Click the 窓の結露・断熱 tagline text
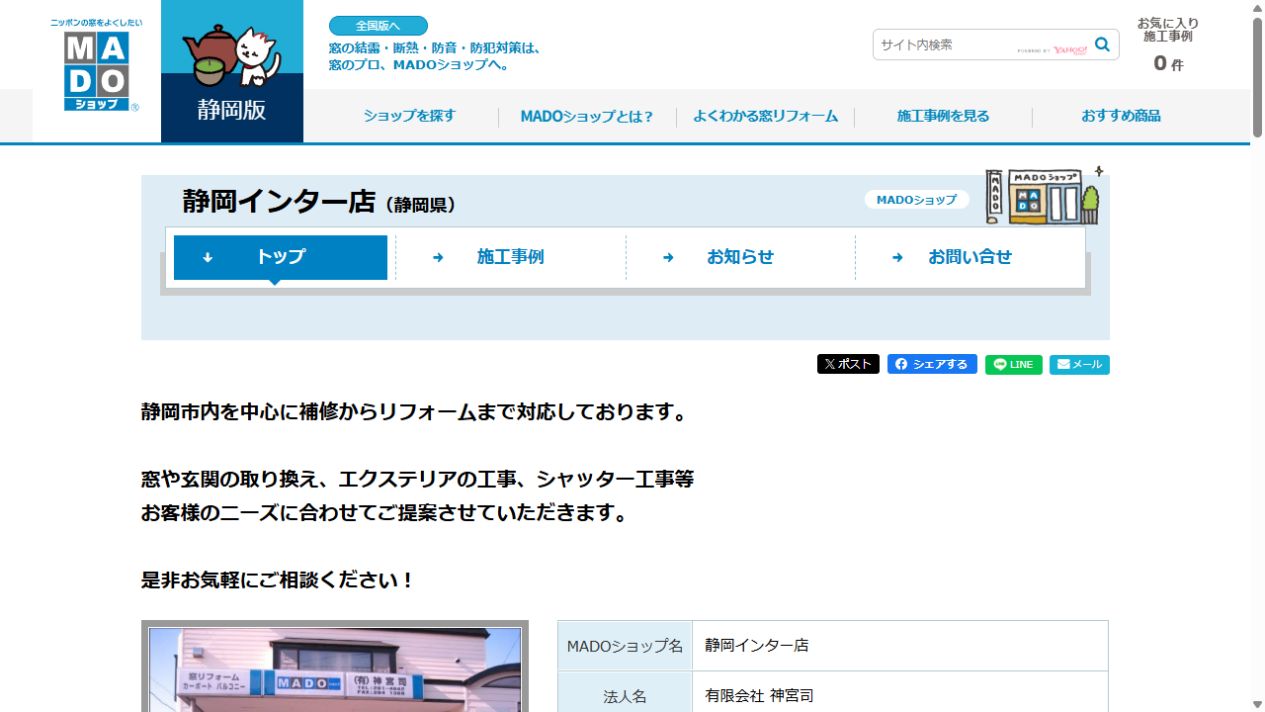1265x712 pixels. [x=435, y=56]
